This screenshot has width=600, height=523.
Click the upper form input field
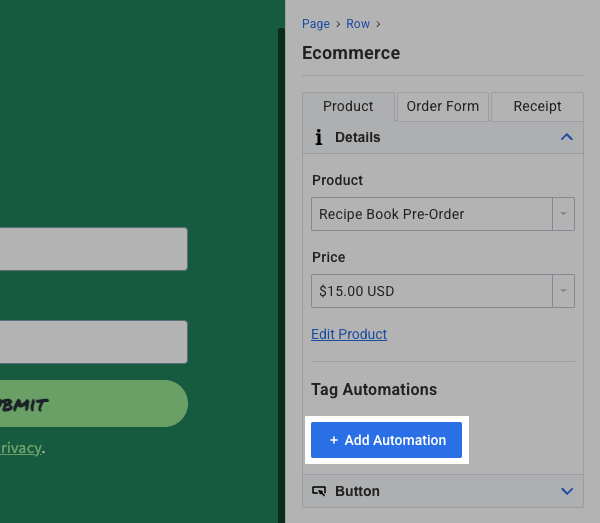point(90,249)
